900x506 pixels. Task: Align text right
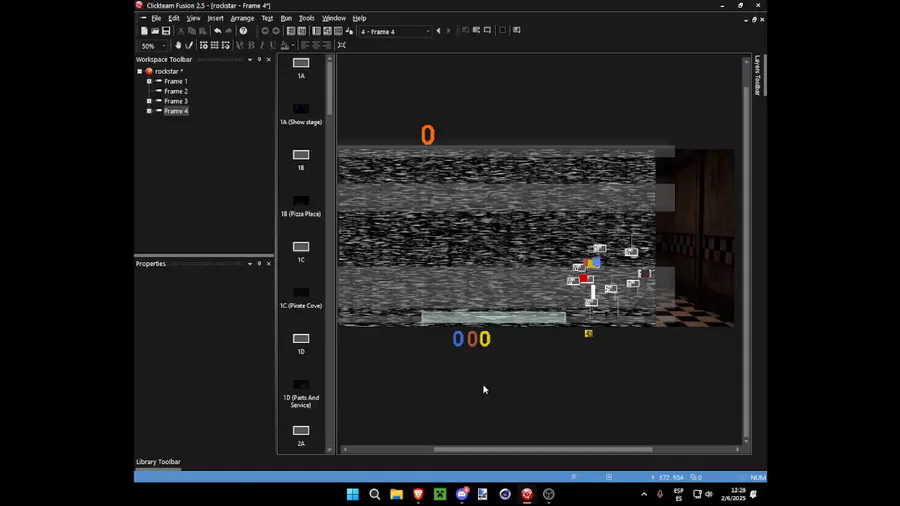(327, 45)
